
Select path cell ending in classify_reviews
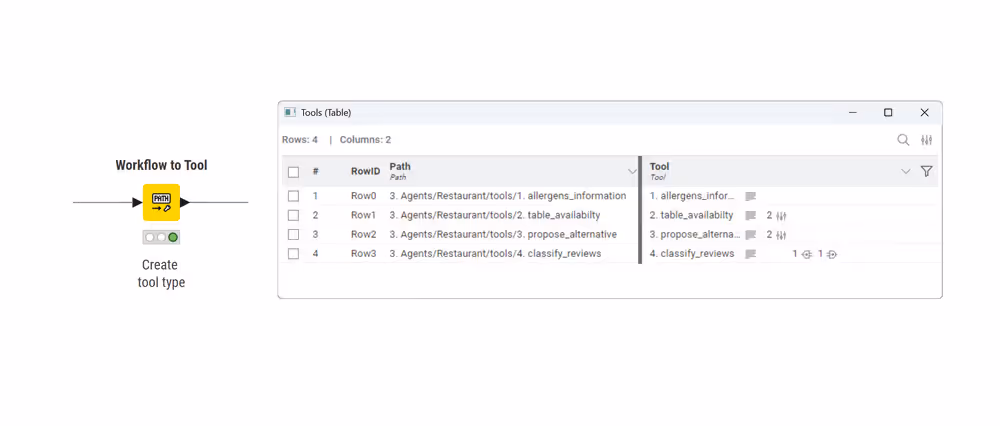(496, 253)
